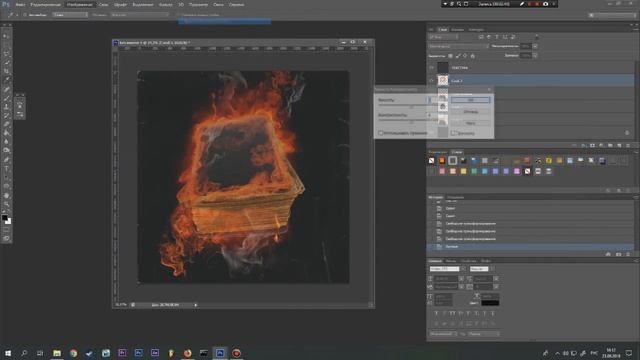Toggle the layer filtering on/off switch

(x=536, y=37)
